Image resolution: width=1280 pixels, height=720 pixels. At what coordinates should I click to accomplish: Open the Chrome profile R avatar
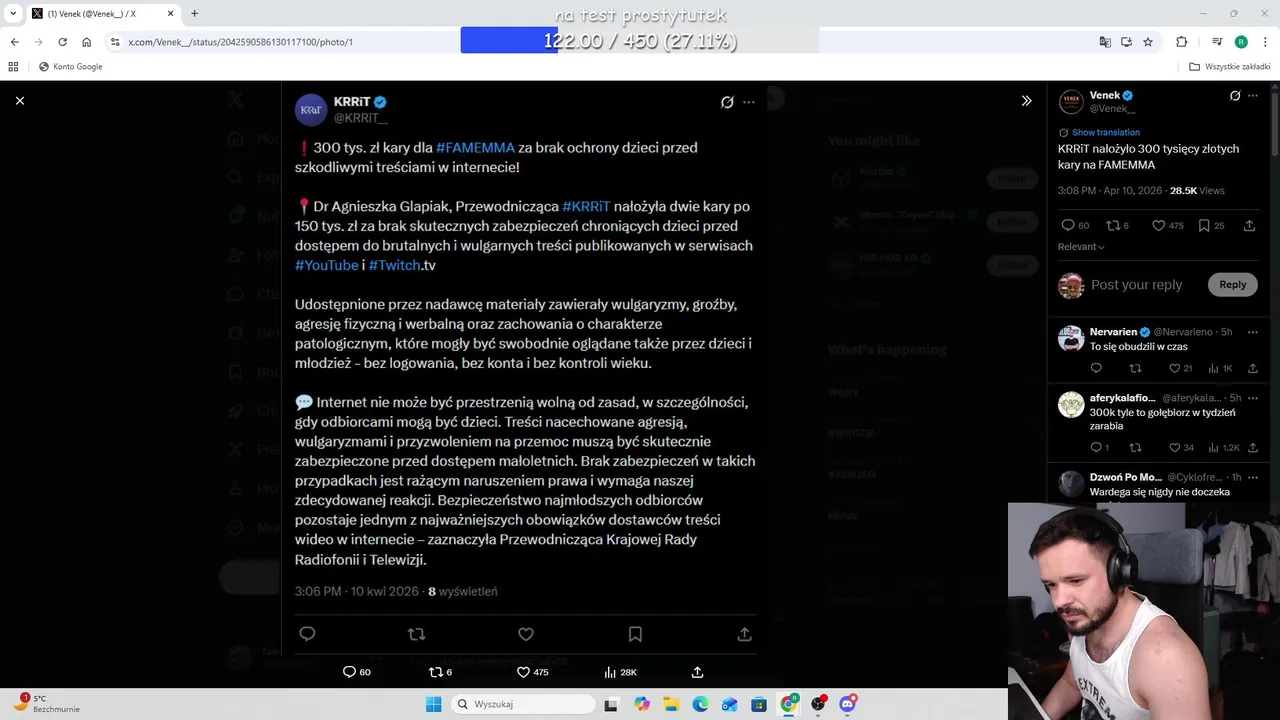1241,42
